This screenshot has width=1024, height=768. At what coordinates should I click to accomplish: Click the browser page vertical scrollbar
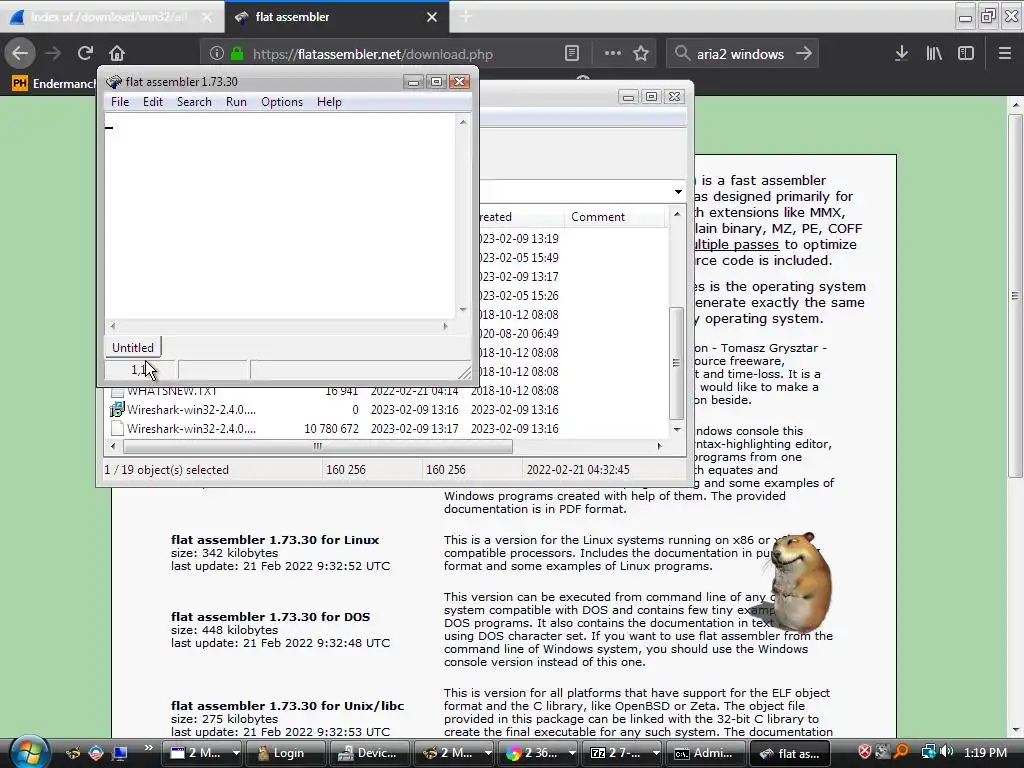pyautogui.click(x=1015, y=295)
